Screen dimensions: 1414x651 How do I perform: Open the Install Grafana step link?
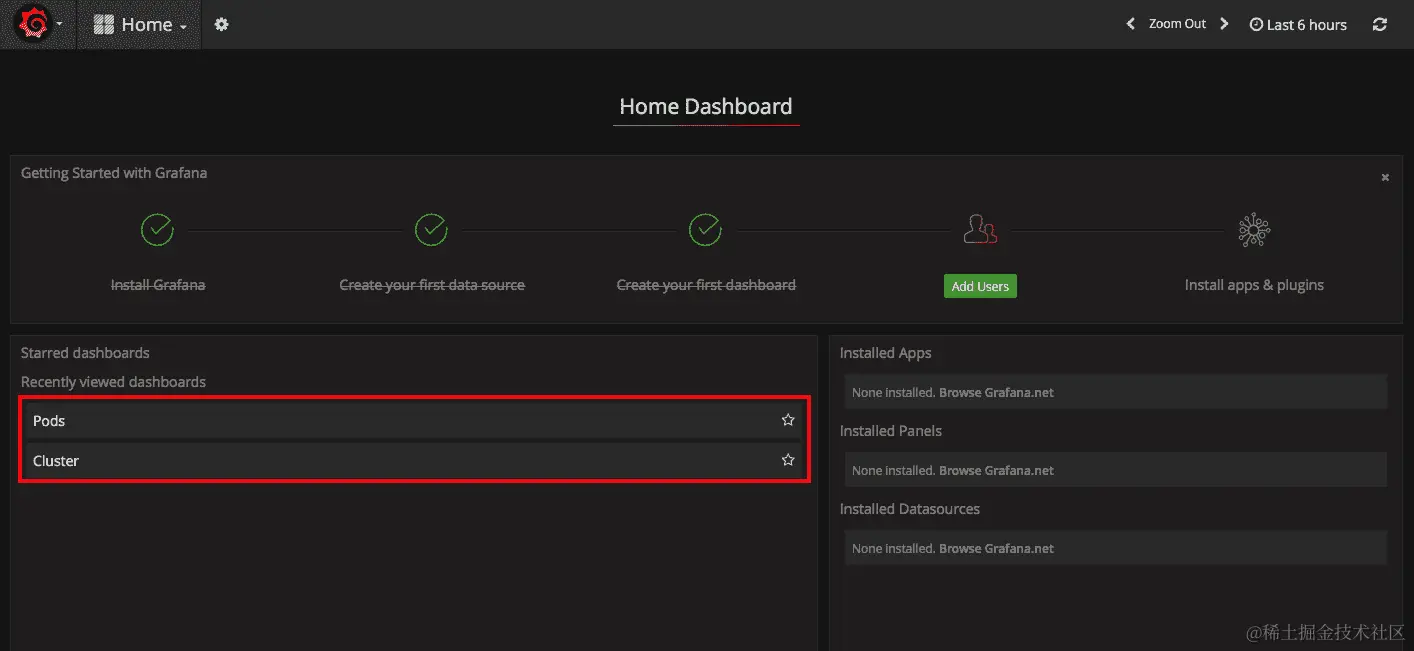pyautogui.click(x=158, y=285)
